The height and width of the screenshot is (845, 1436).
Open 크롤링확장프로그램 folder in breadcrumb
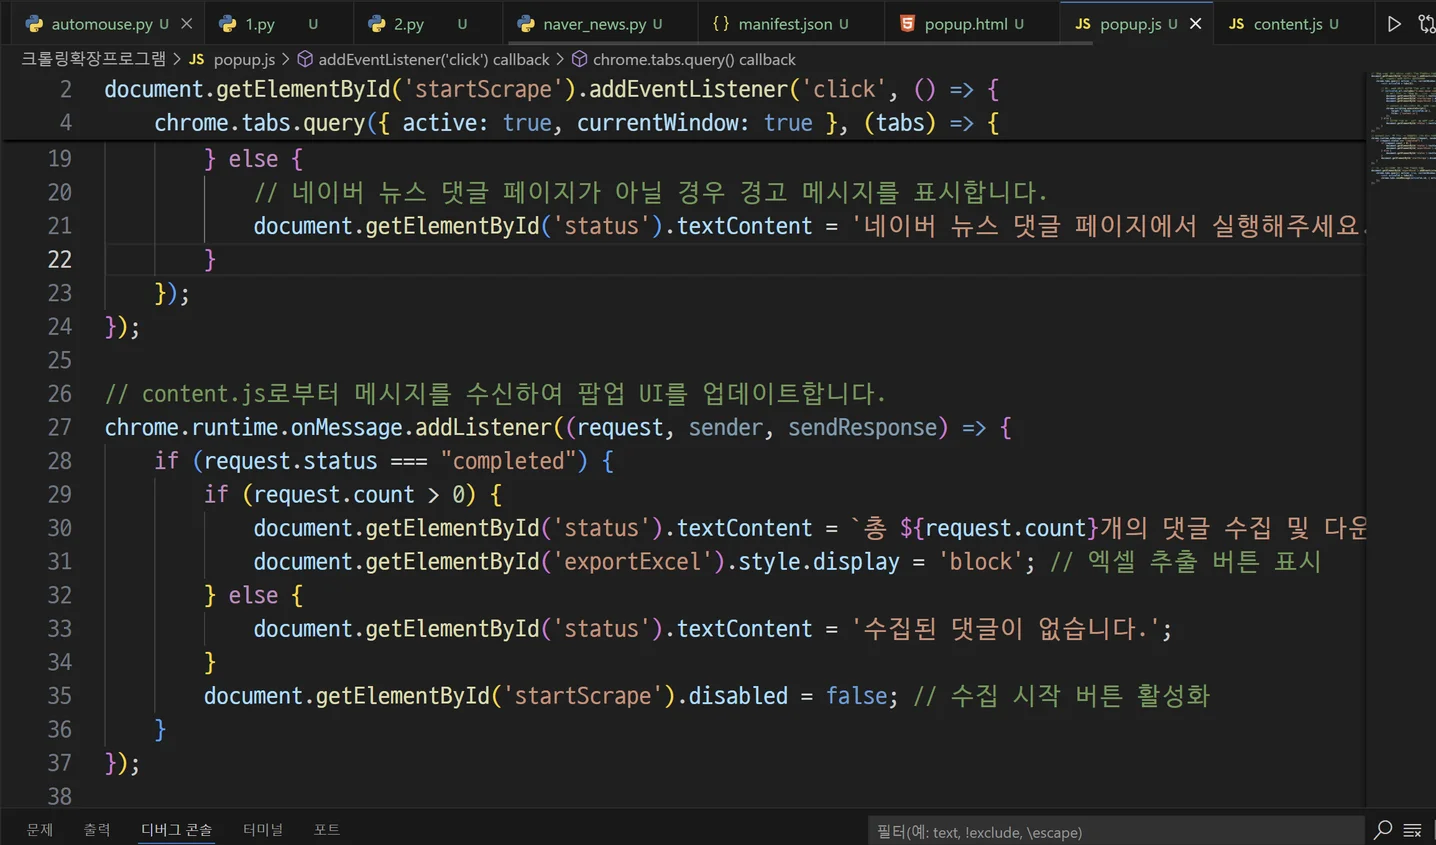[94, 59]
